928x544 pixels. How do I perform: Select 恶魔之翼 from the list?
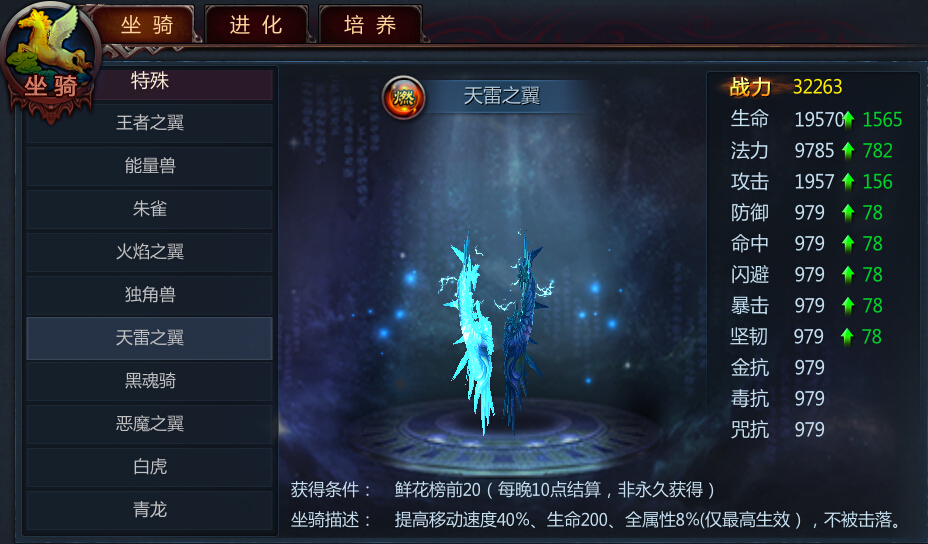pos(149,424)
